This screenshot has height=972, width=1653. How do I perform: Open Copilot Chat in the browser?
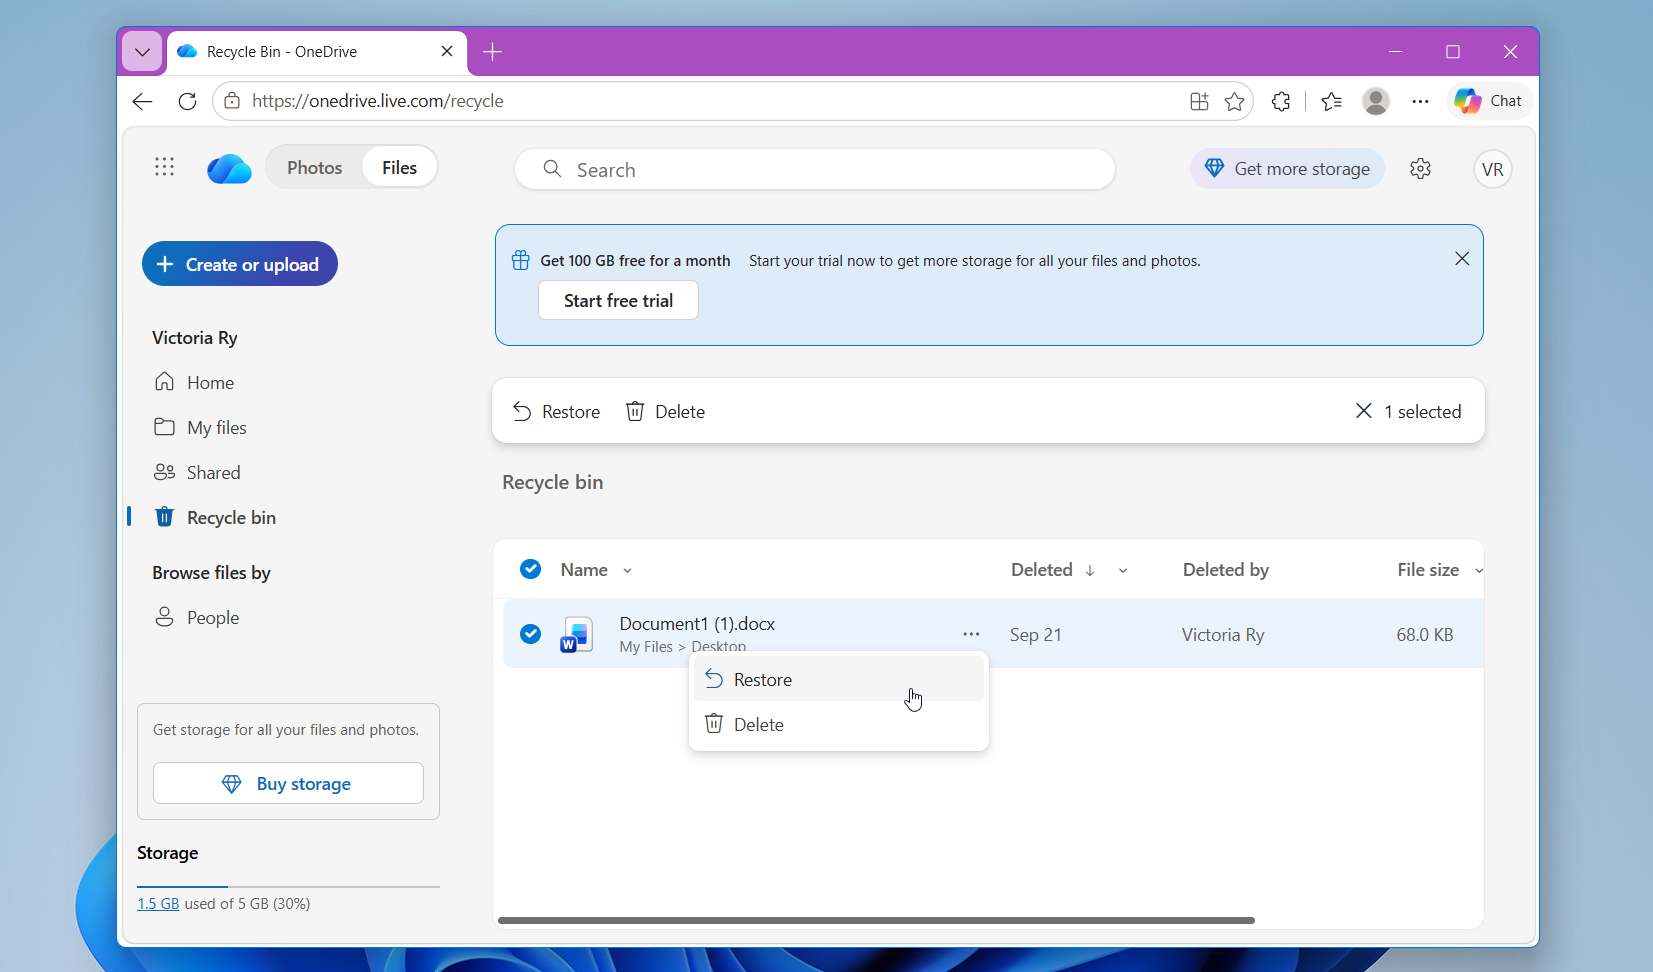pyautogui.click(x=1489, y=101)
